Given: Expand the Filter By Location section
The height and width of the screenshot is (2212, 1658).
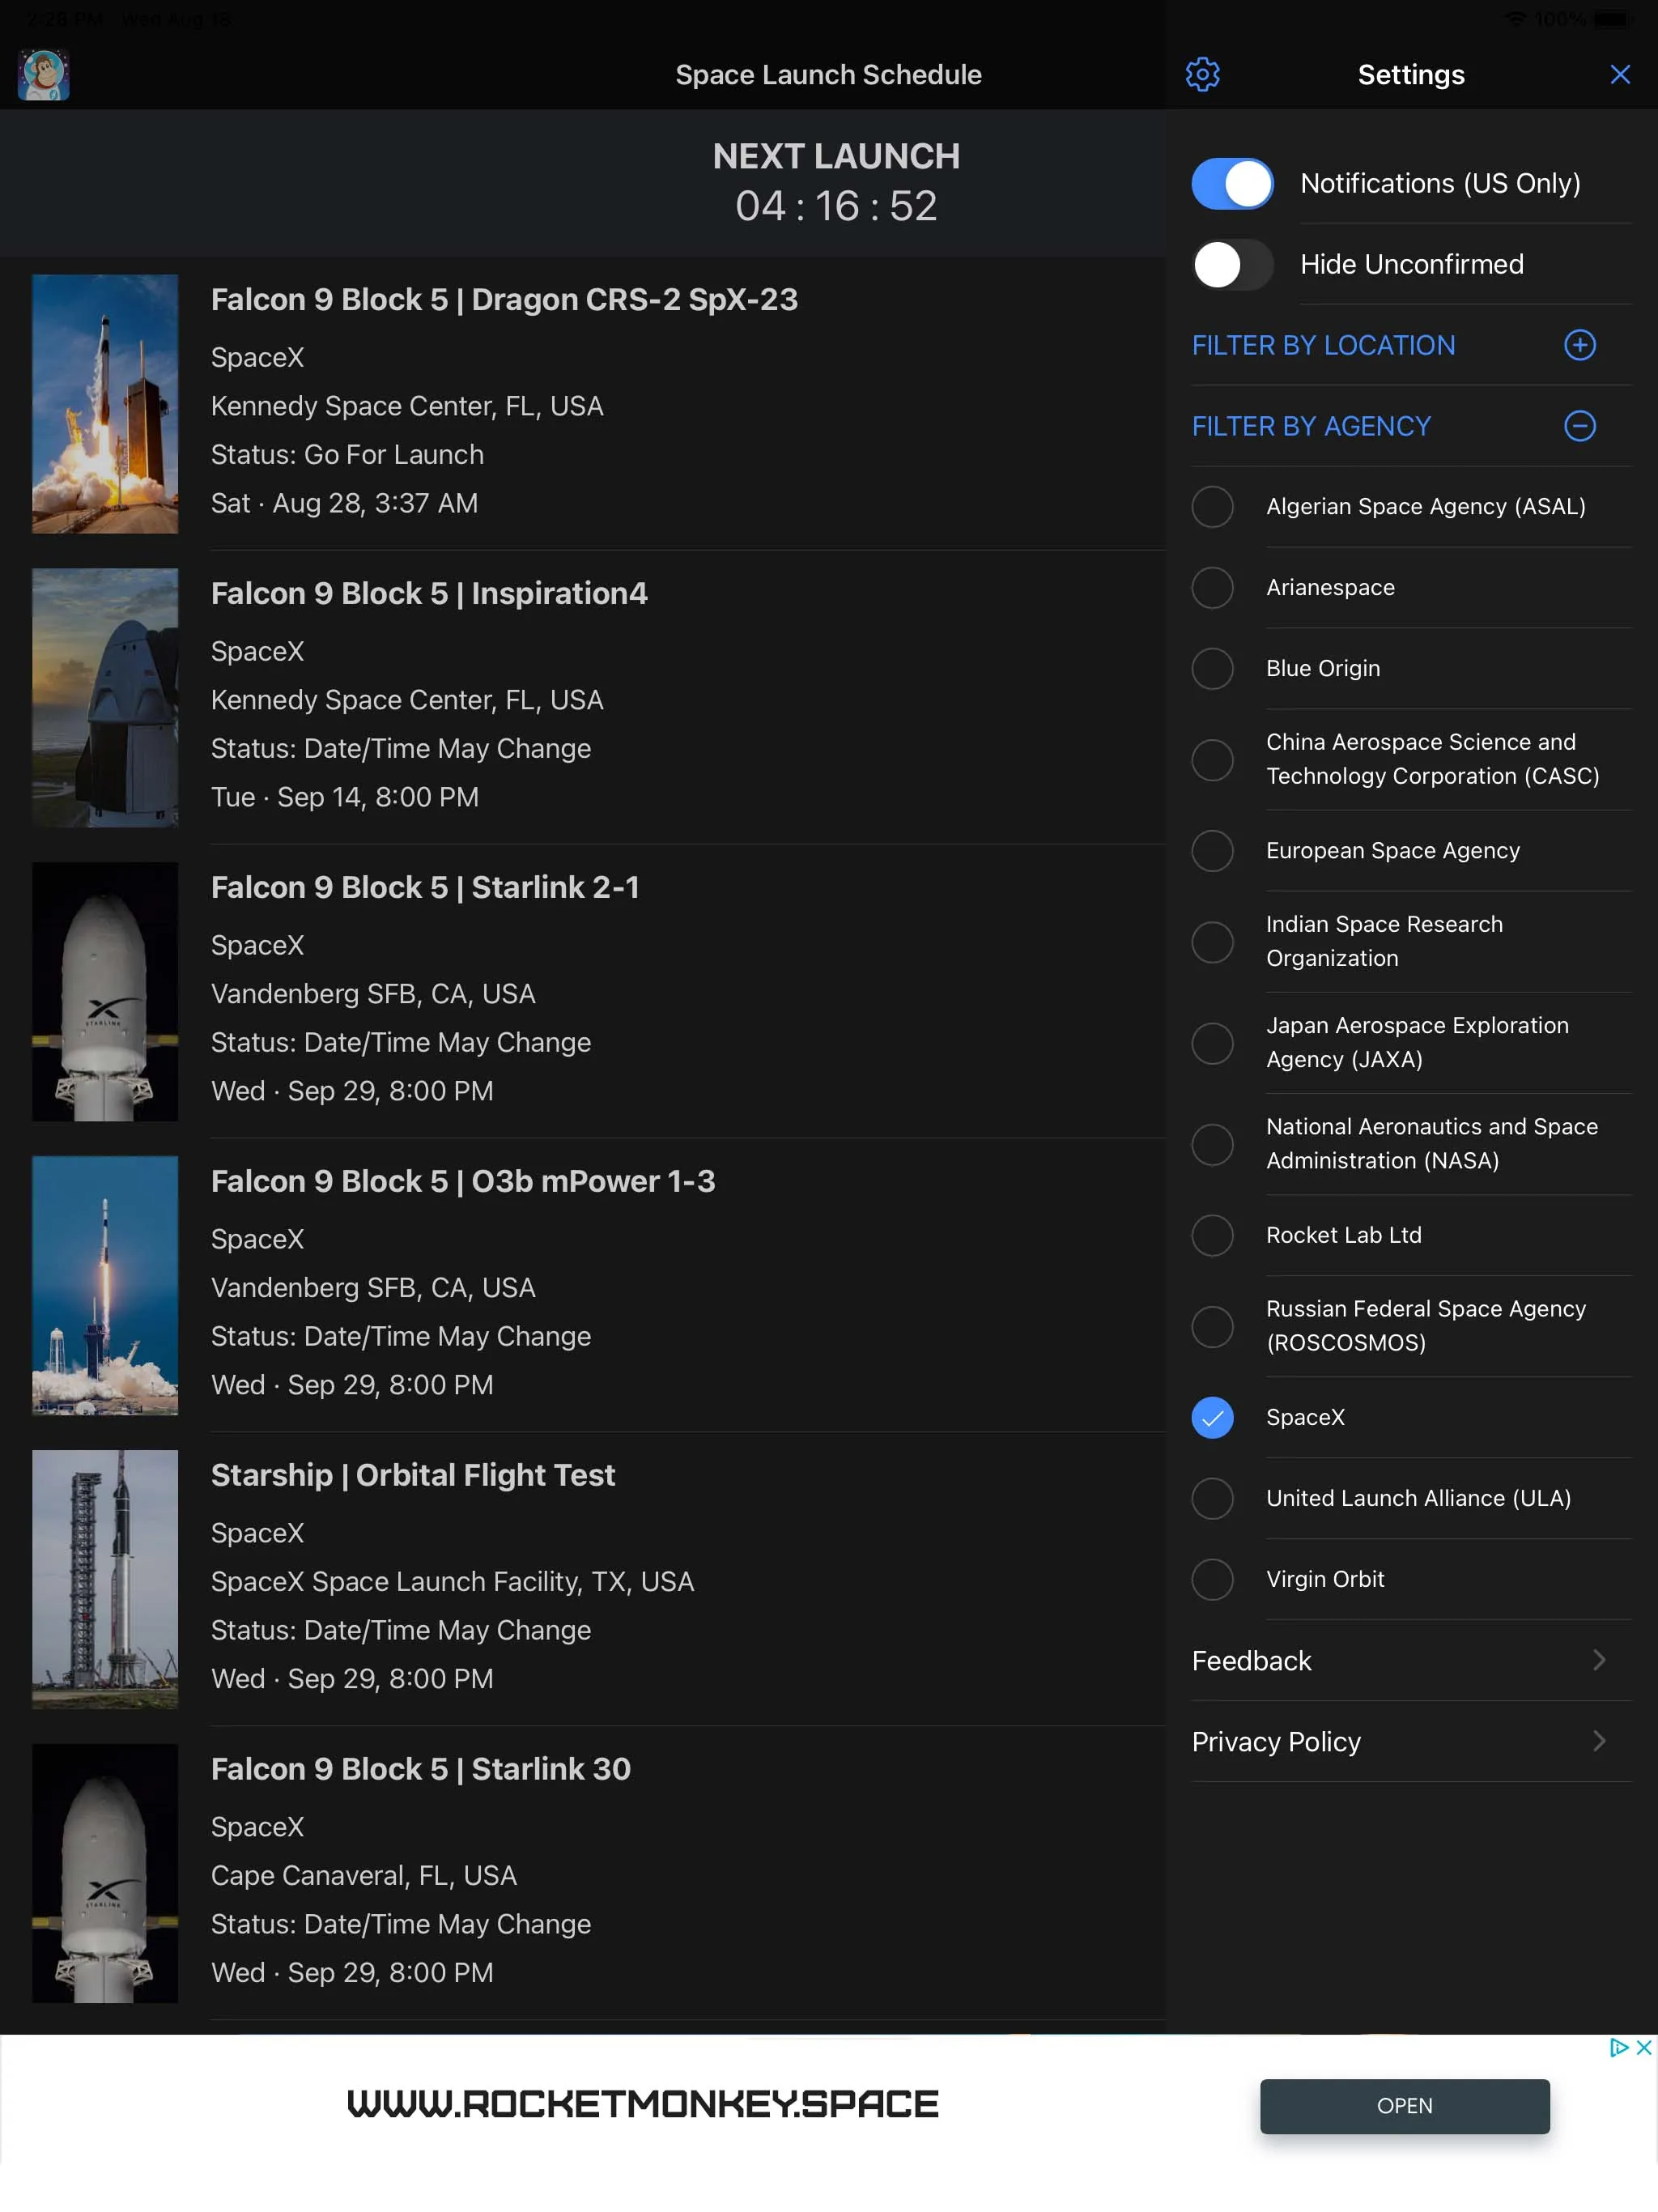Looking at the screenshot, I should click(x=1579, y=345).
